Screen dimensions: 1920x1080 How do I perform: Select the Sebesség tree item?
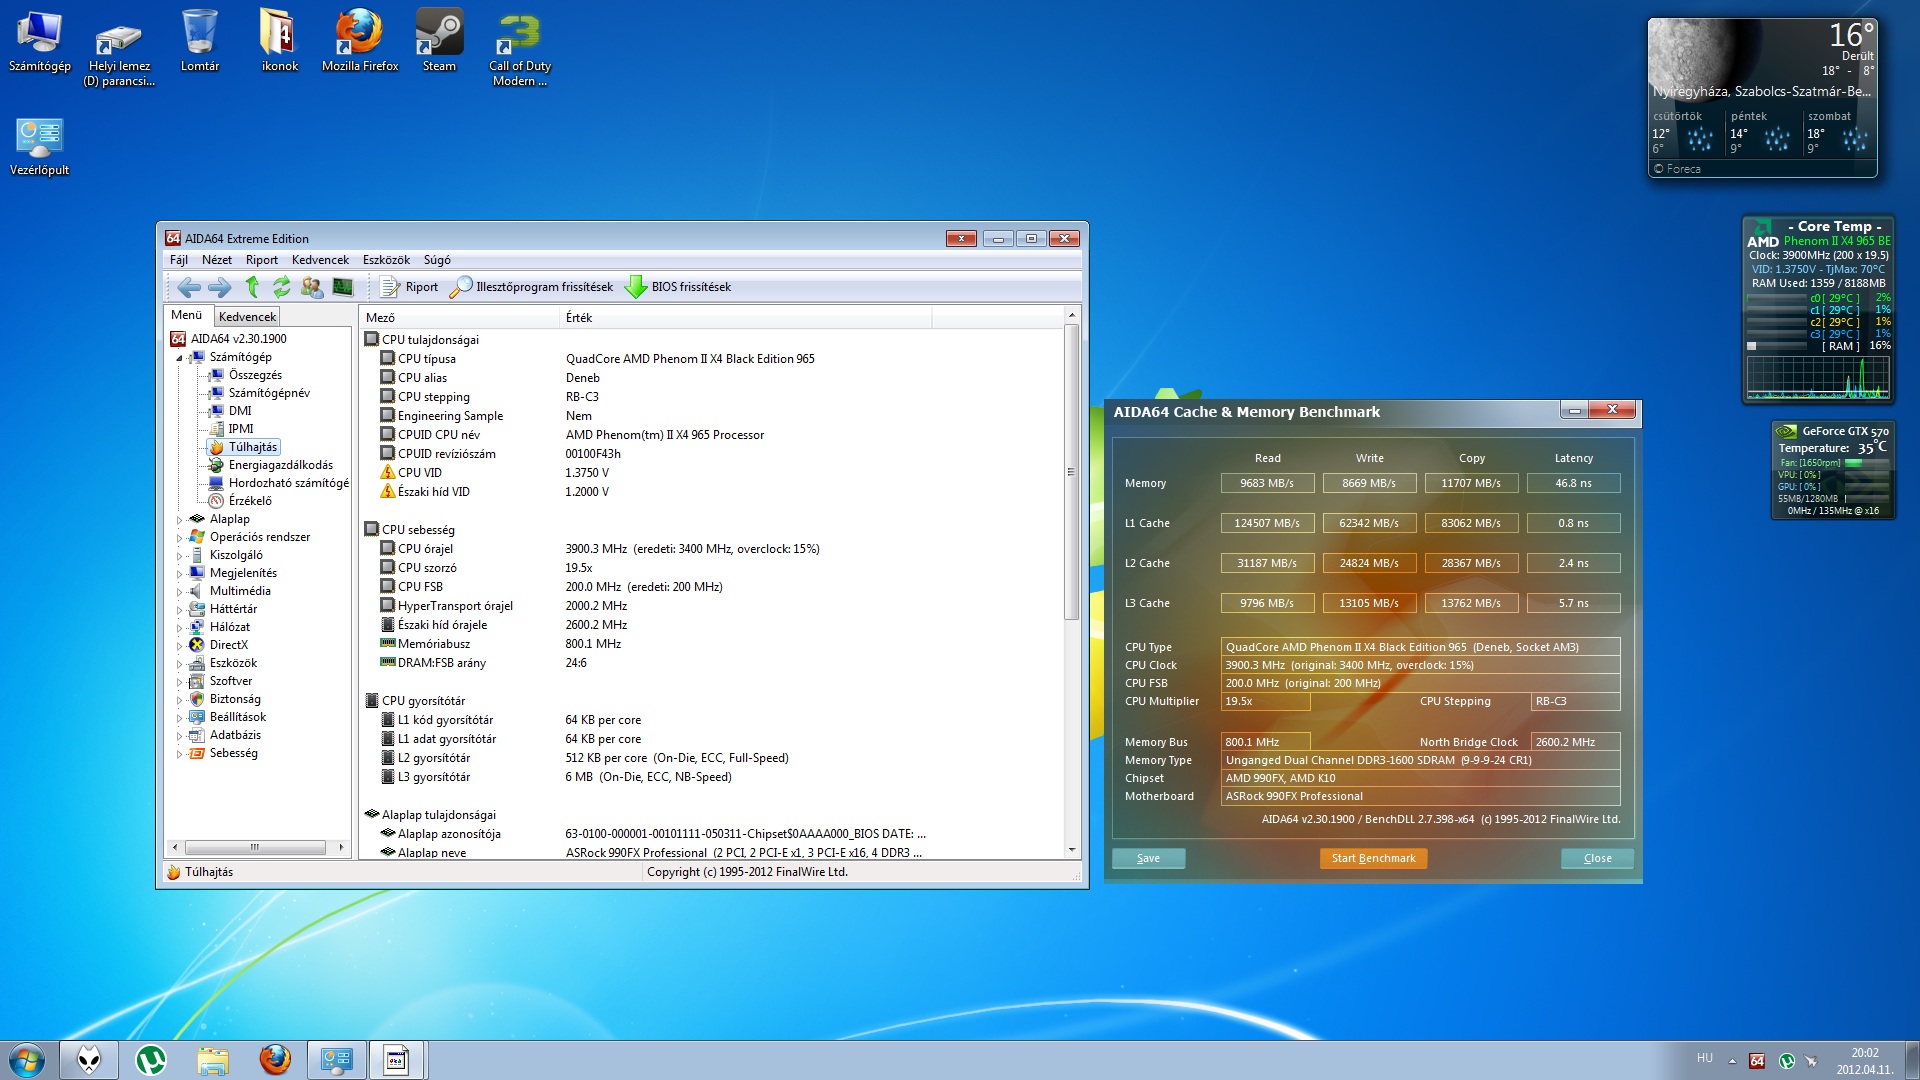pos(233,753)
